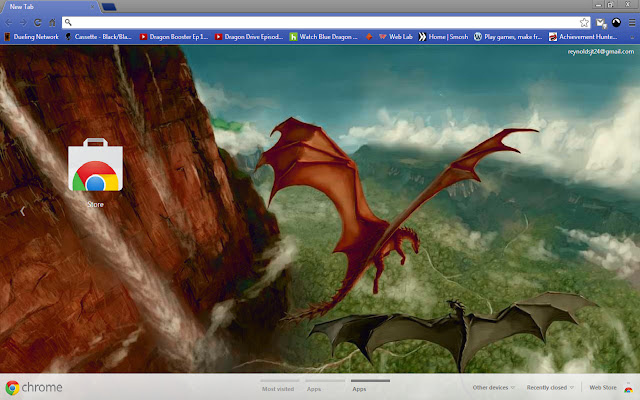Open the Chrome hamburger menu
The width and height of the screenshot is (640, 400).
tap(631, 23)
